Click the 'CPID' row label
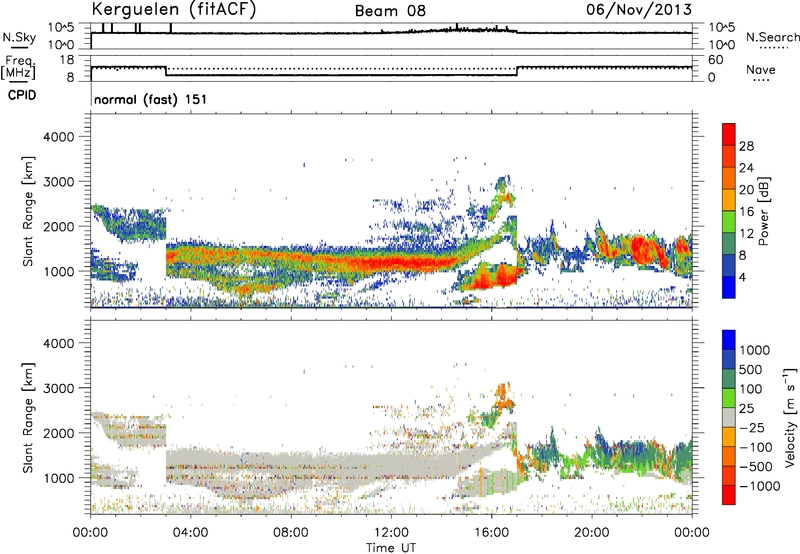 point(22,95)
